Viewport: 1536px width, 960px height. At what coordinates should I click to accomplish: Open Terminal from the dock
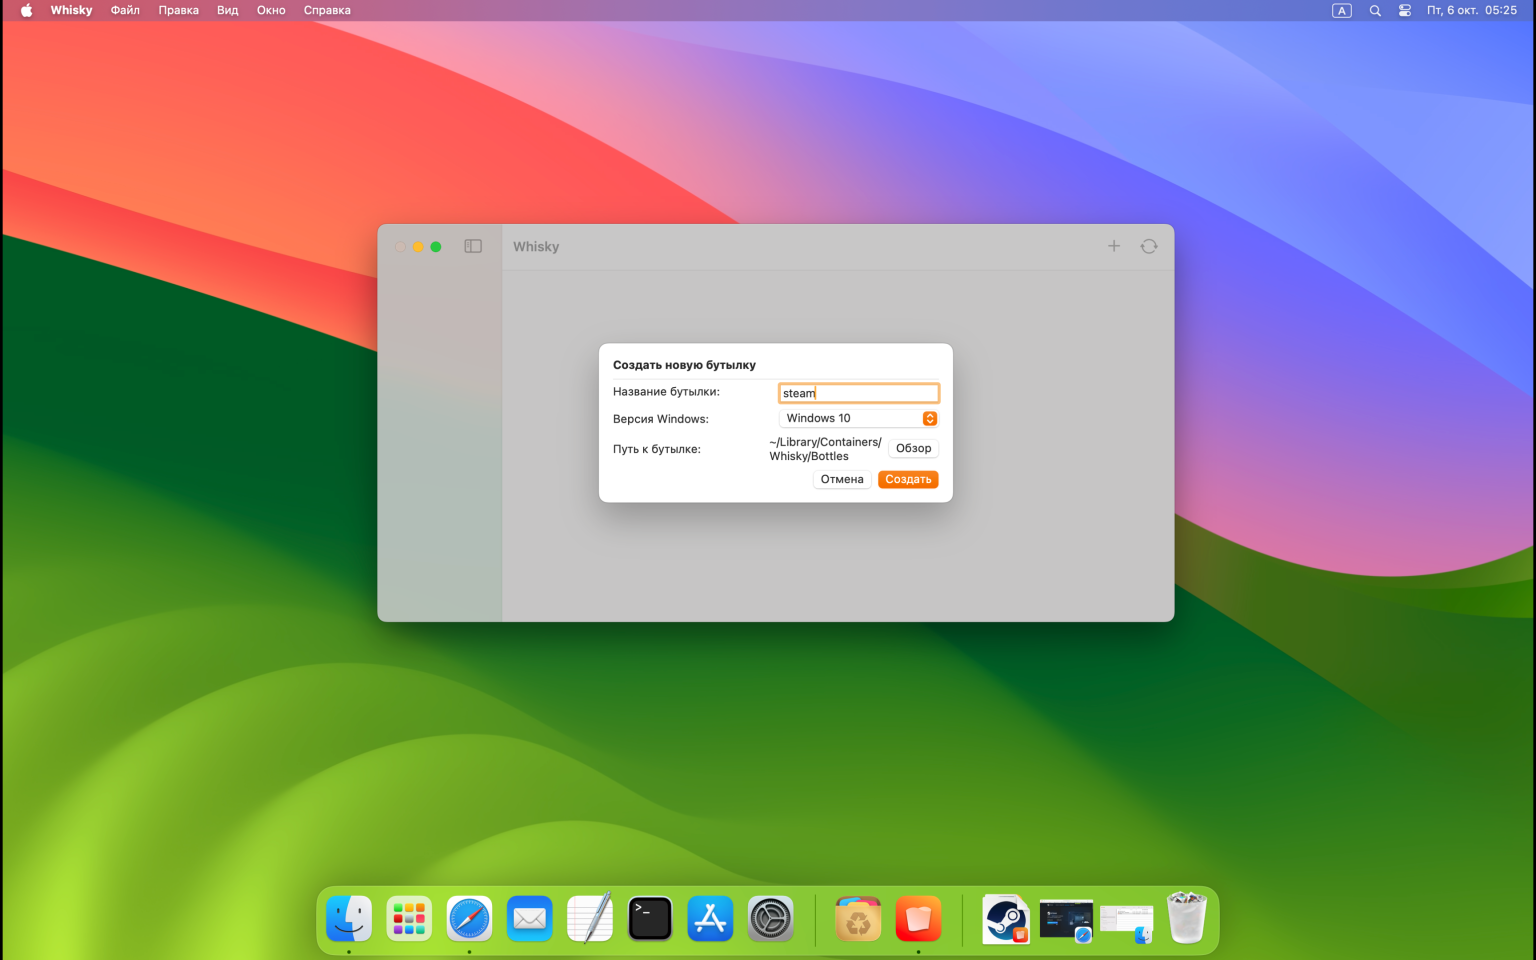coord(650,918)
